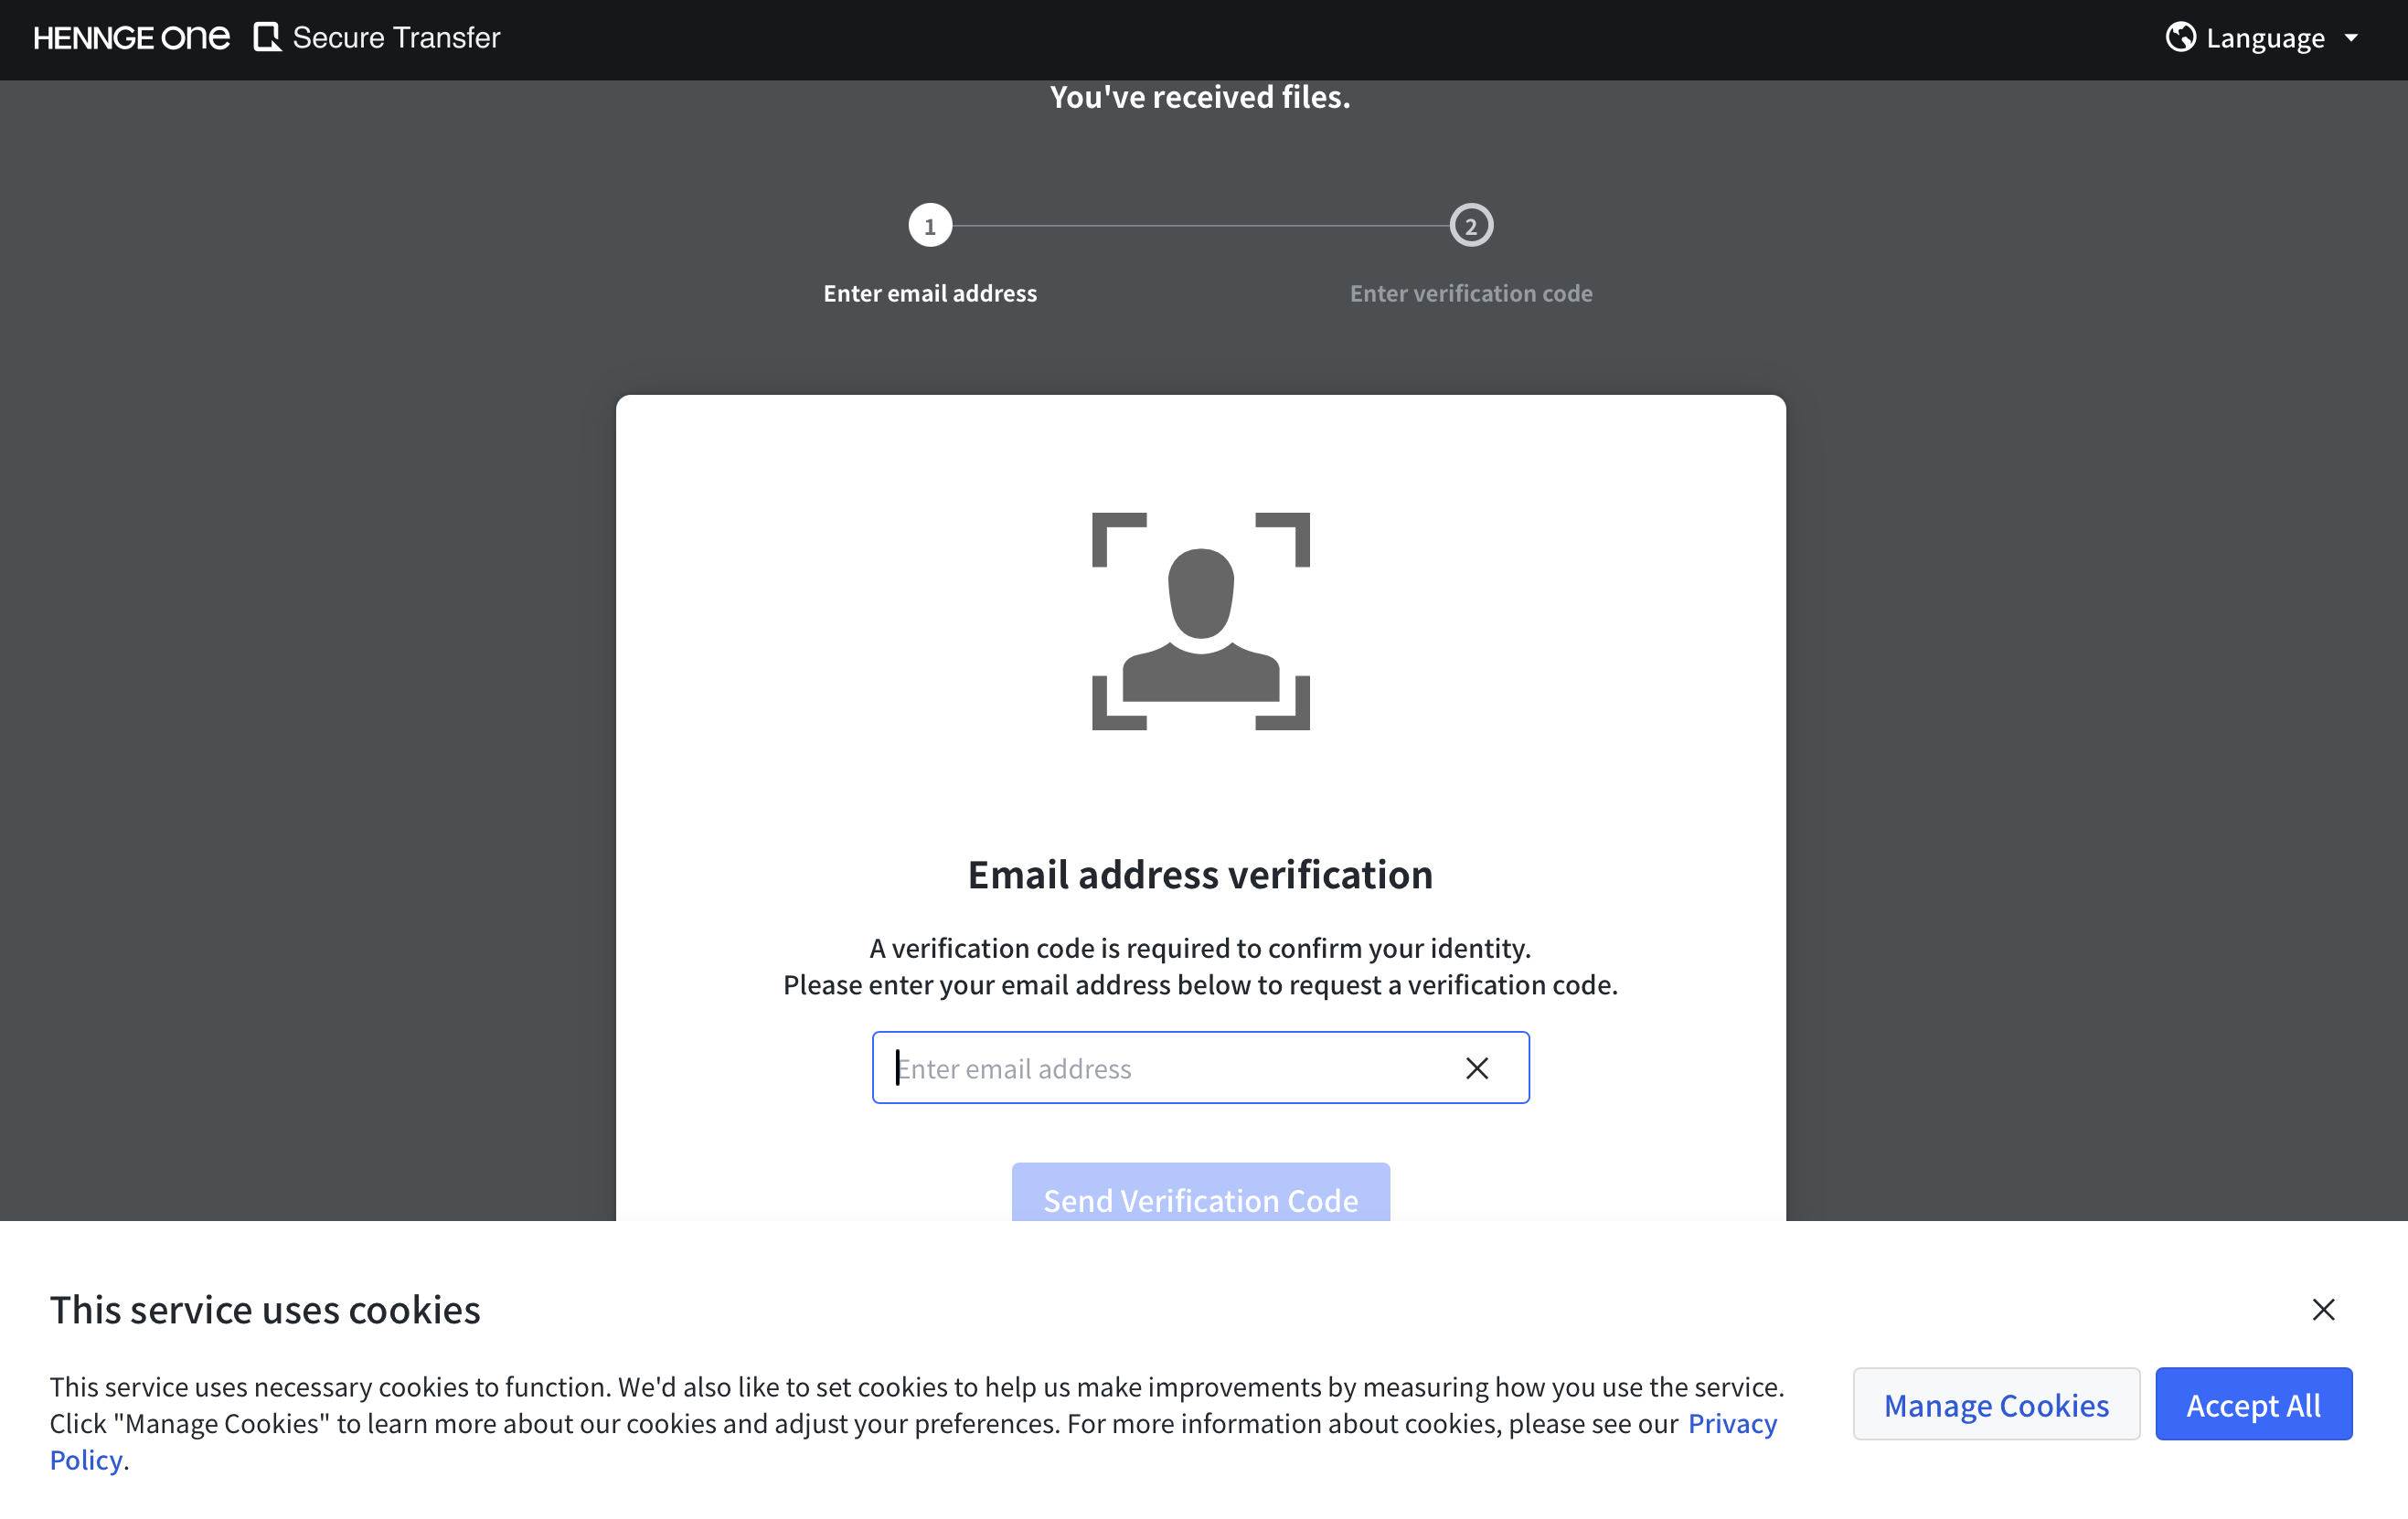Viewport: 2408px width, 1519px height.
Task: Click the Secure Transfer title text
Action: 396,38
